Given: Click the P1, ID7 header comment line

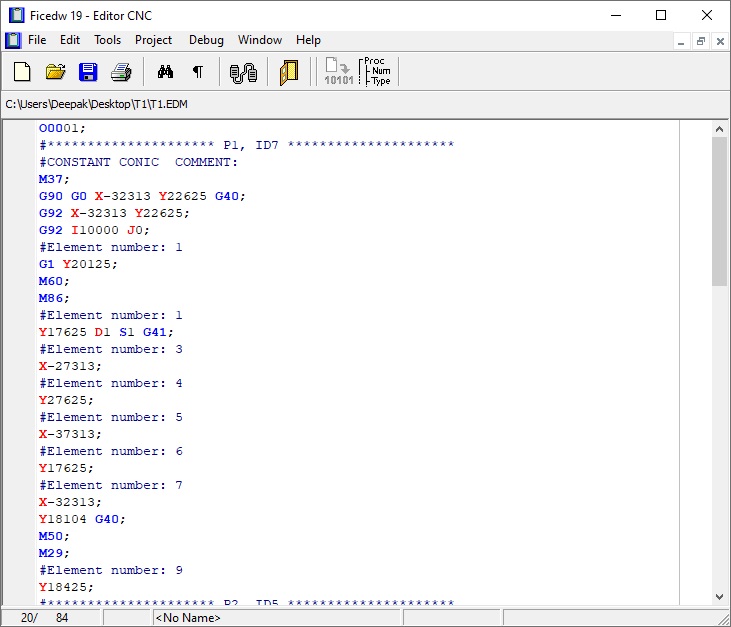Looking at the screenshot, I should (x=247, y=145).
